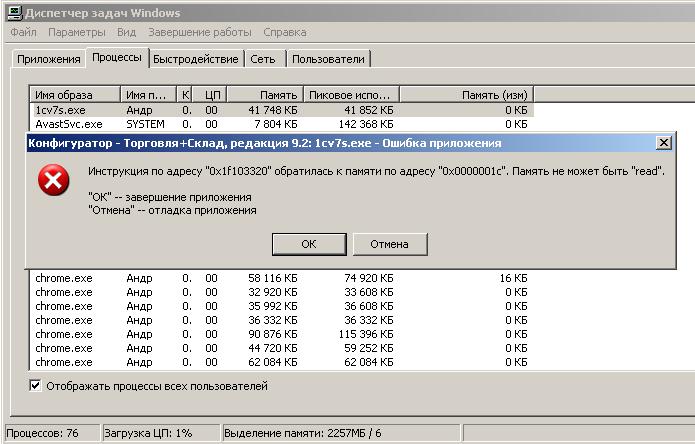Click the SYSTEM user name cell

coord(145,124)
